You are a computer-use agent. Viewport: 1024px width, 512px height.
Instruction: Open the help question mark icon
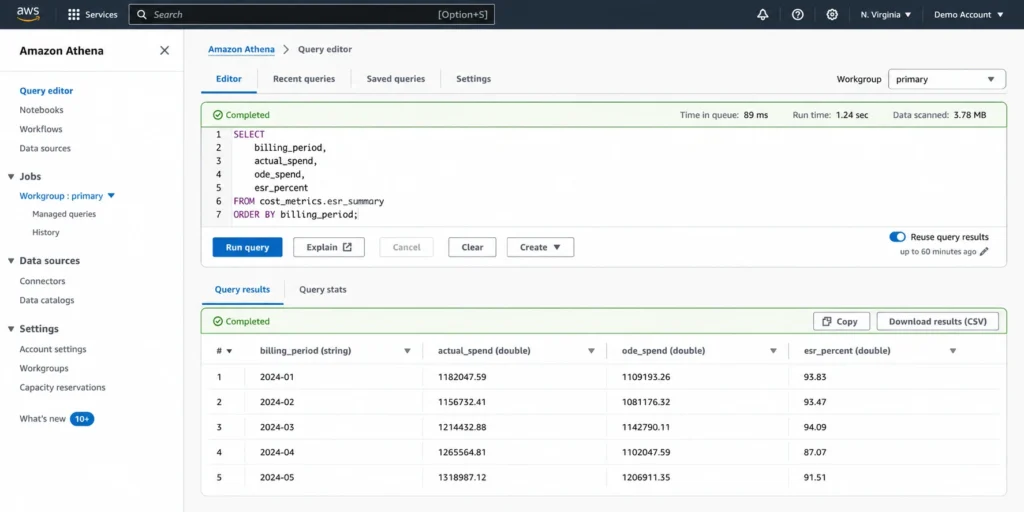point(797,14)
